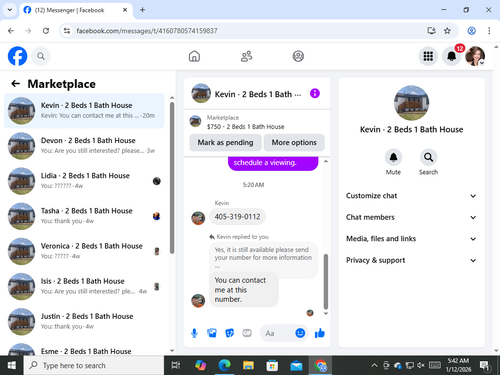Open Chrome three-dot menu
This screenshot has height=375, width=500.
(x=489, y=31)
